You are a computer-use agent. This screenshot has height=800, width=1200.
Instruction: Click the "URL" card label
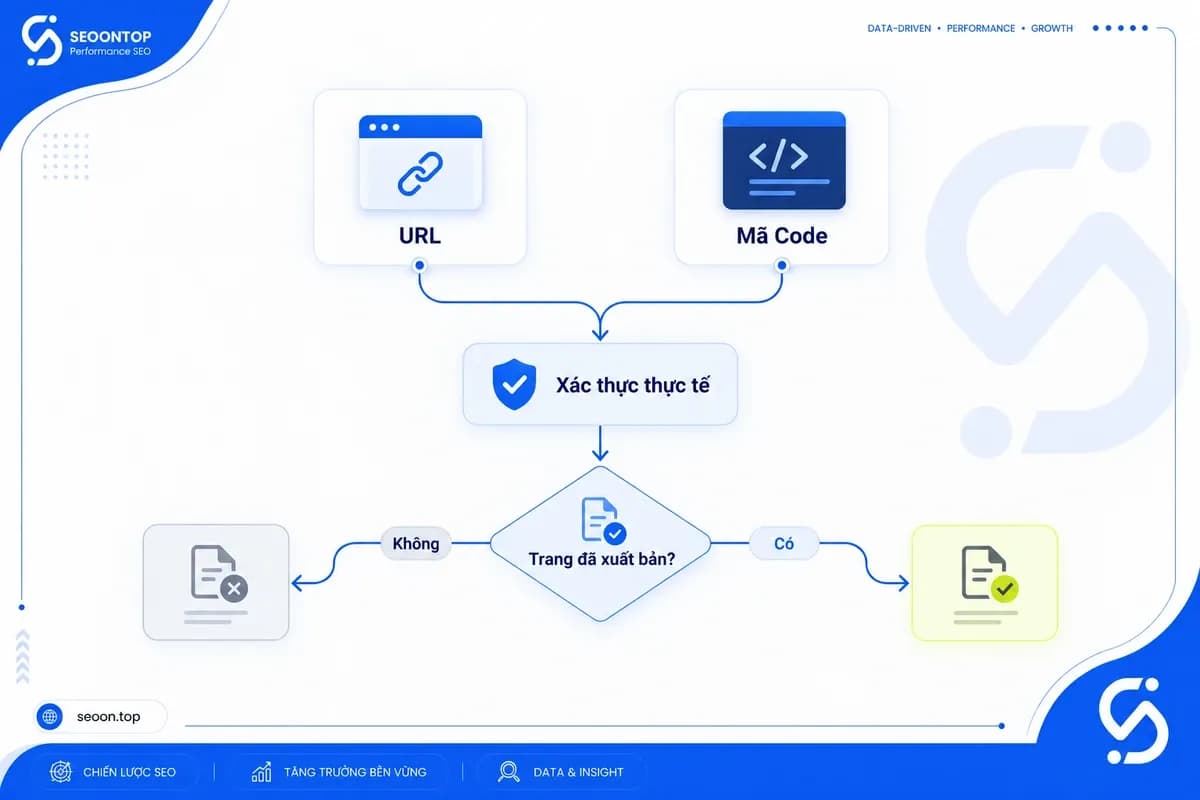pyautogui.click(x=420, y=237)
